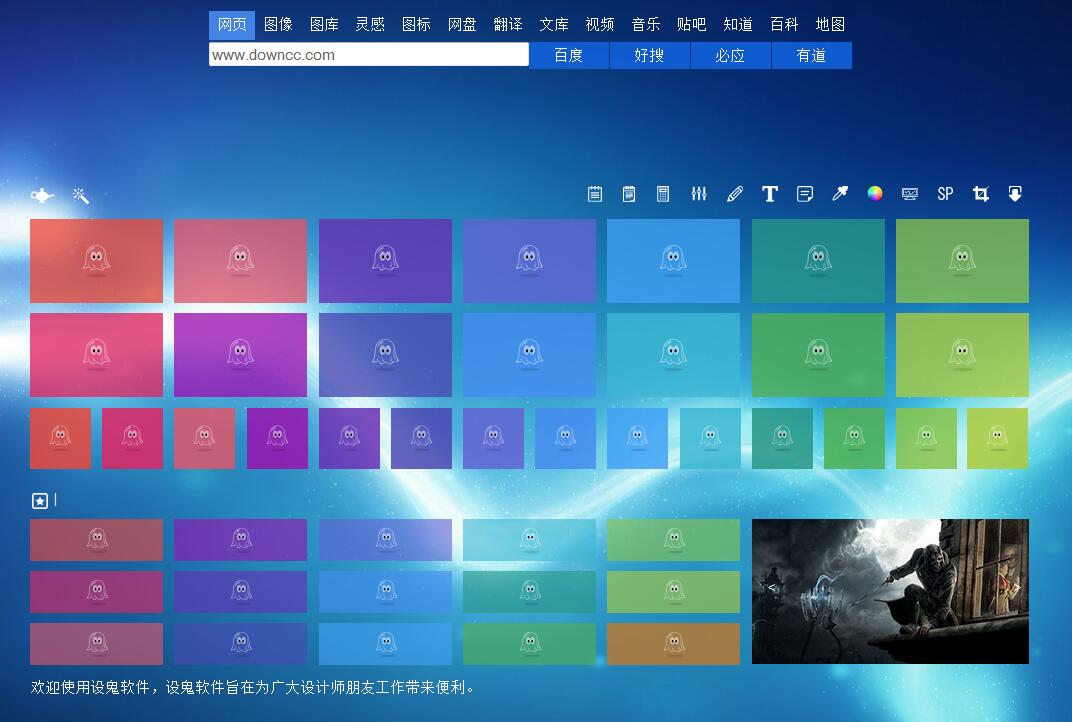The image size is (1072, 722).
Task: Search with the 百度 button
Action: [x=569, y=56]
